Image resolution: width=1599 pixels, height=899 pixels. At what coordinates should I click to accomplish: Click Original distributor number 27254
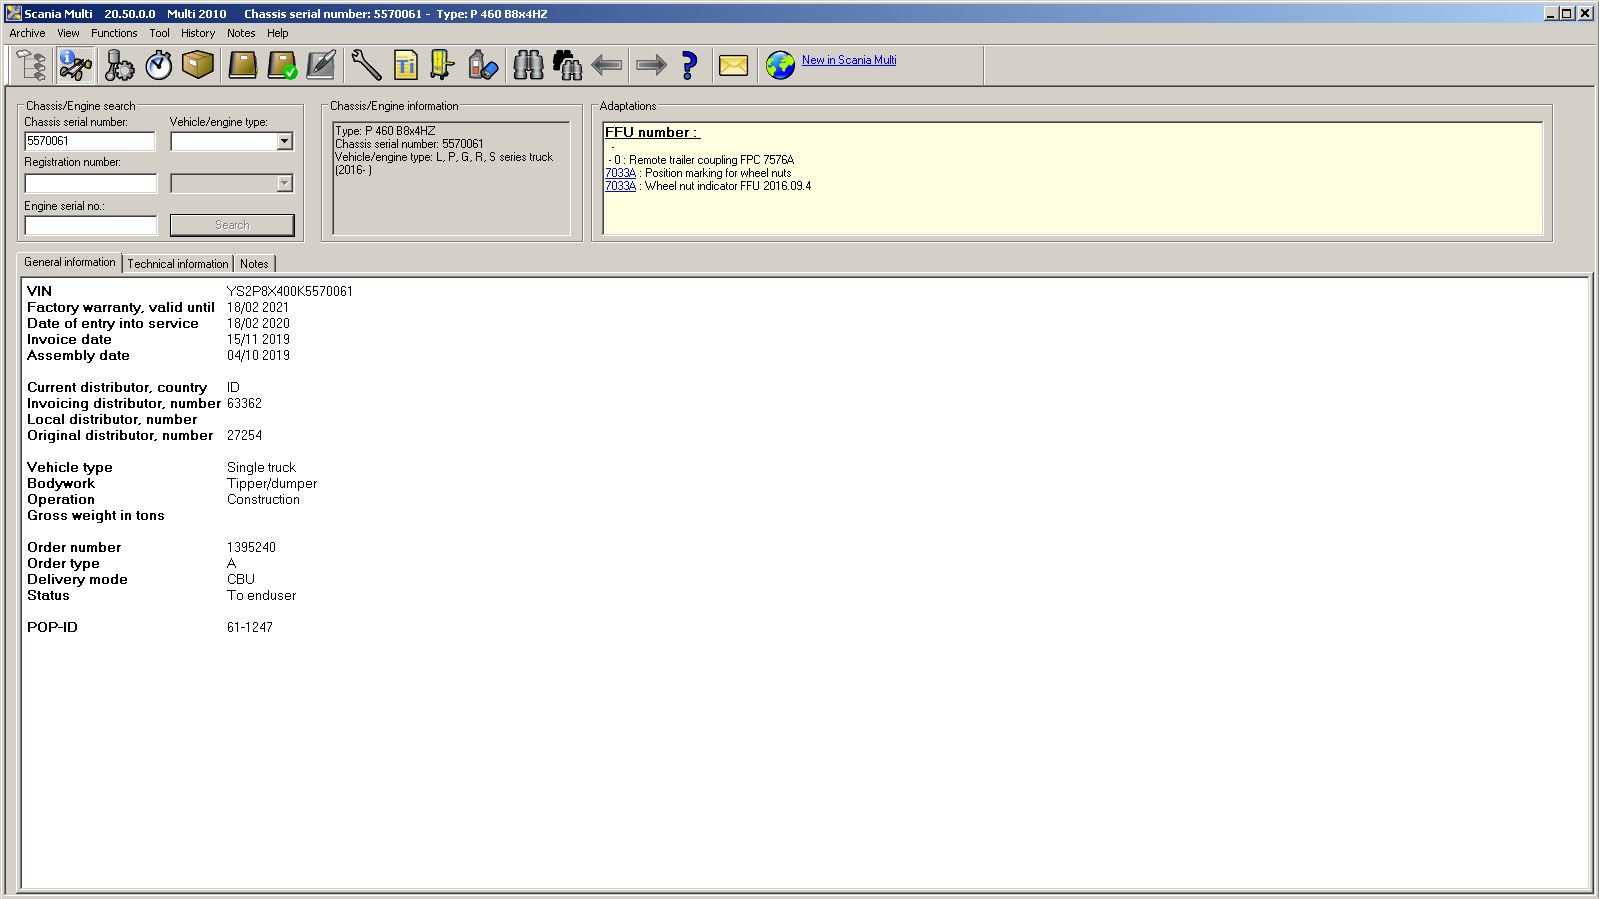pos(244,435)
